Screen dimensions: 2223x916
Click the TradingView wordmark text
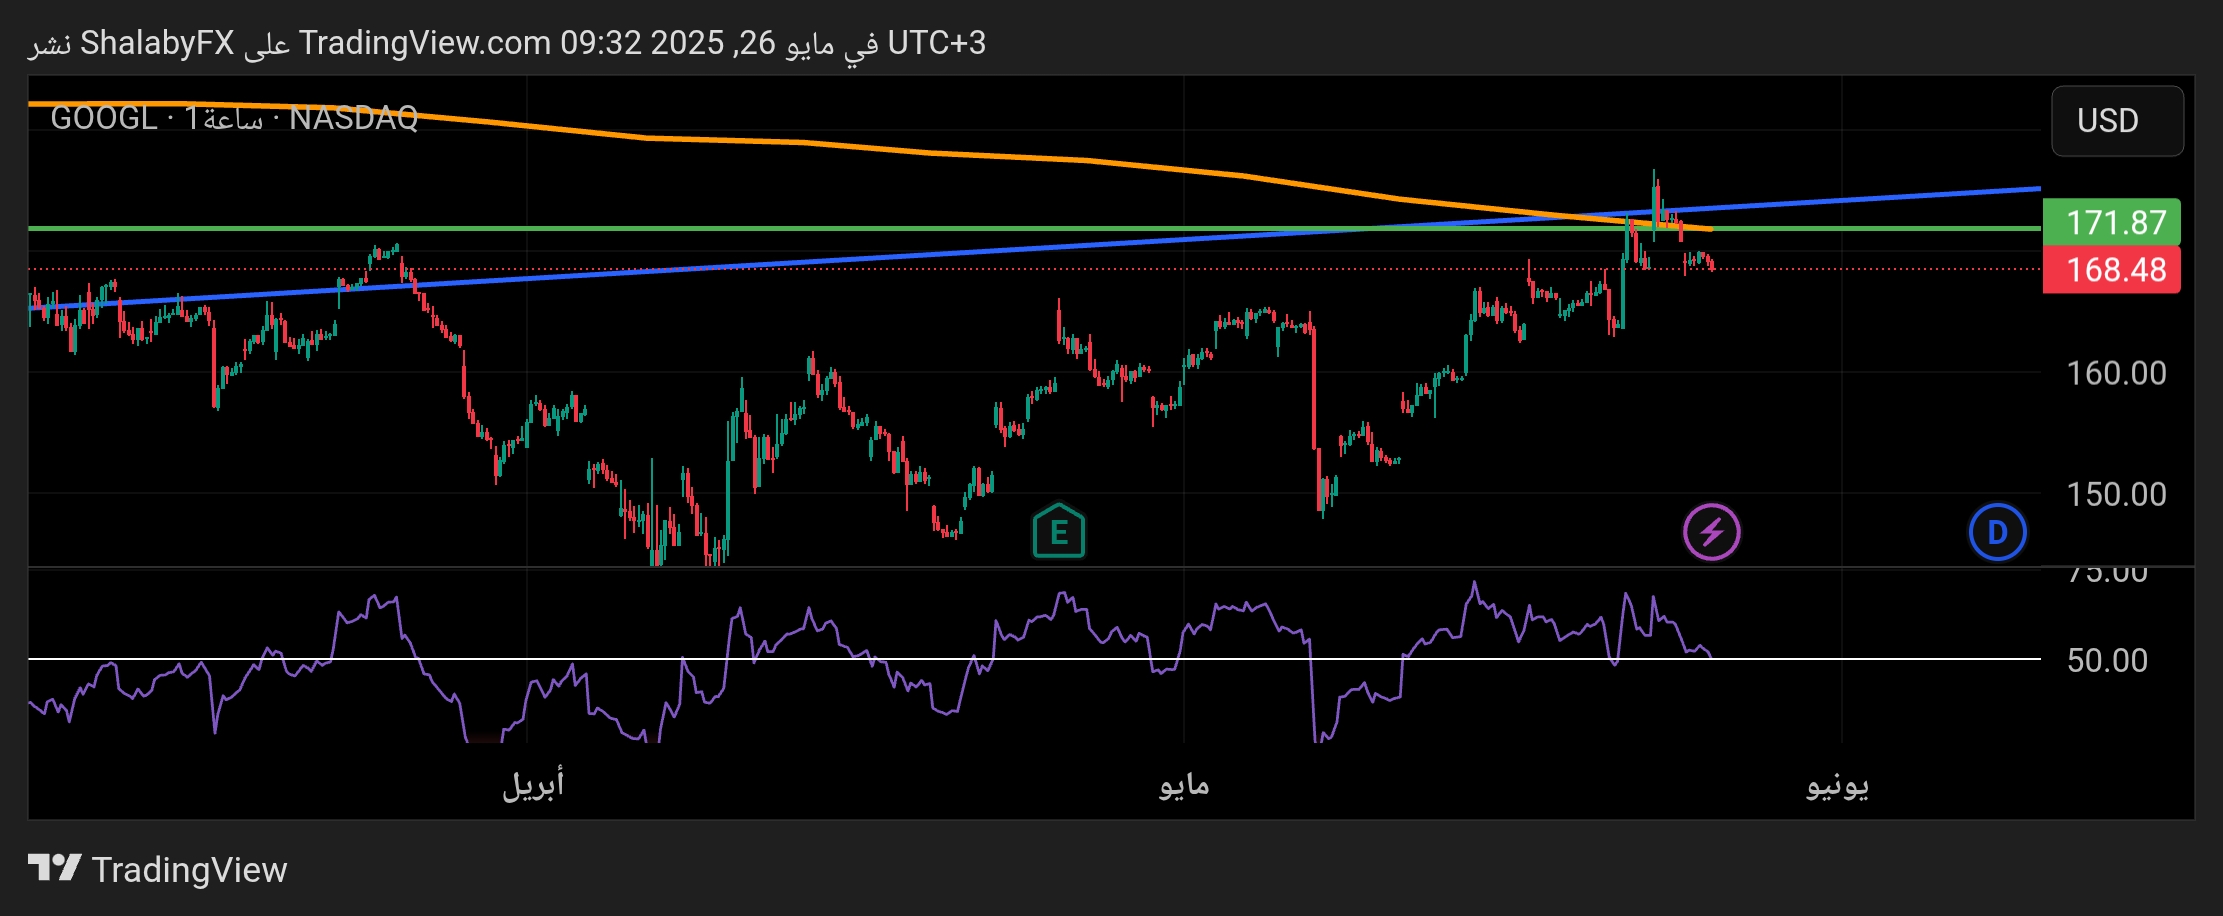pos(189,870)
